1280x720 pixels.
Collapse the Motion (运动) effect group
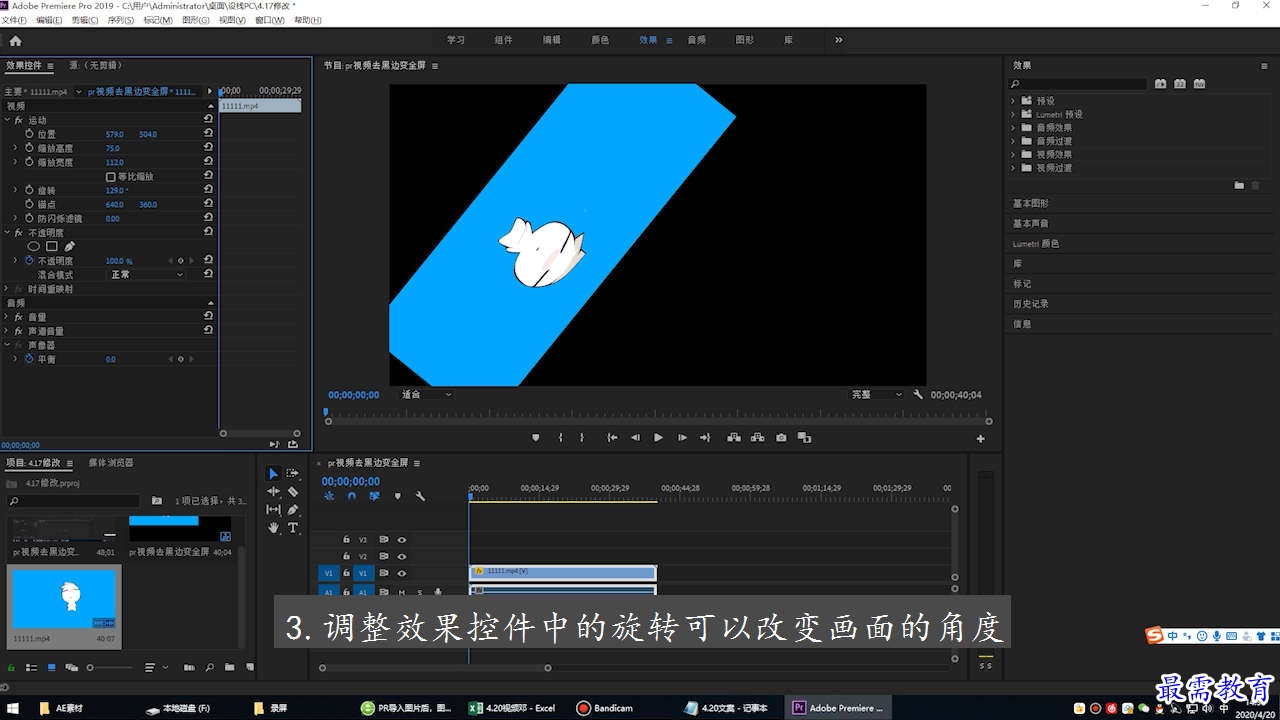coord(7,120)
